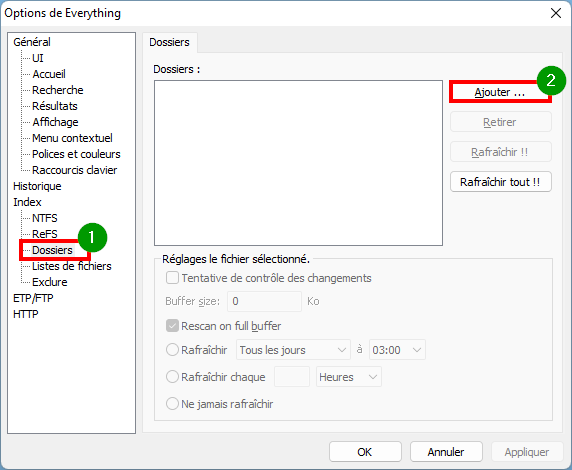Screen dimensions: 572x470
Task: Select Accueil in the tree
Action: click(x=49, y=74)
